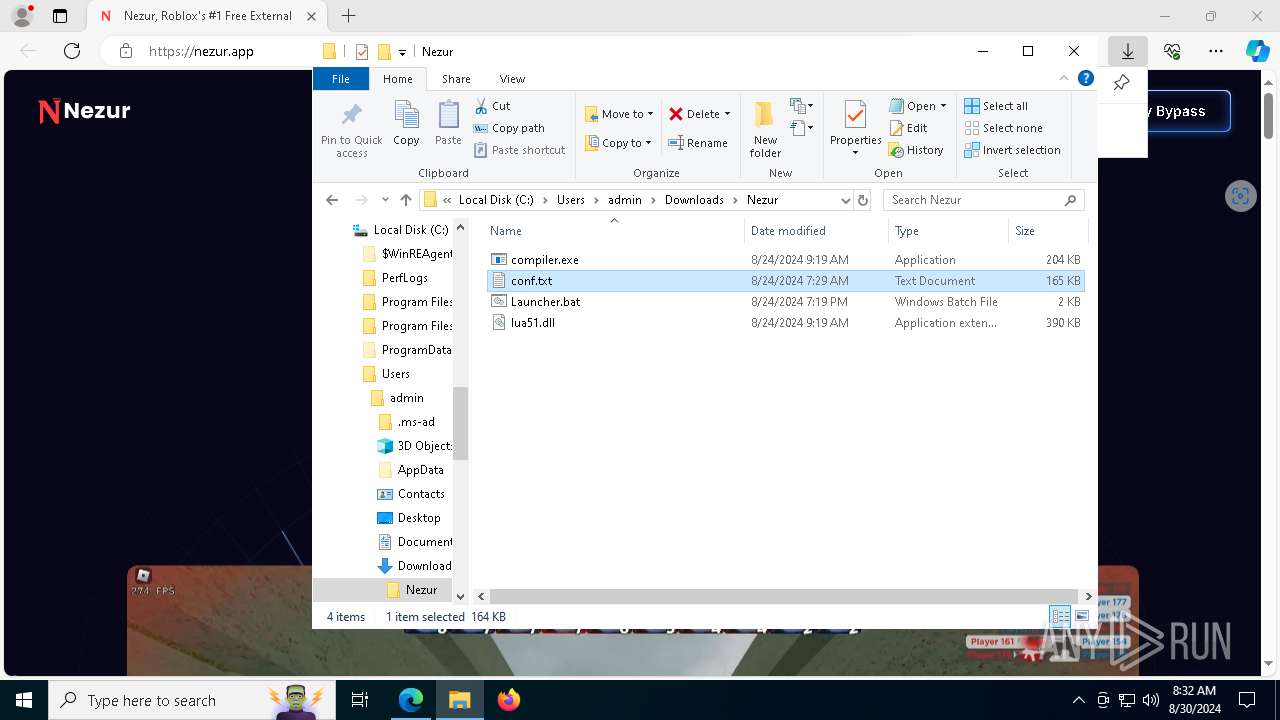Switch to Large icons view layout
This screenshot has height=720, width=1280.
pos(1081,617)
